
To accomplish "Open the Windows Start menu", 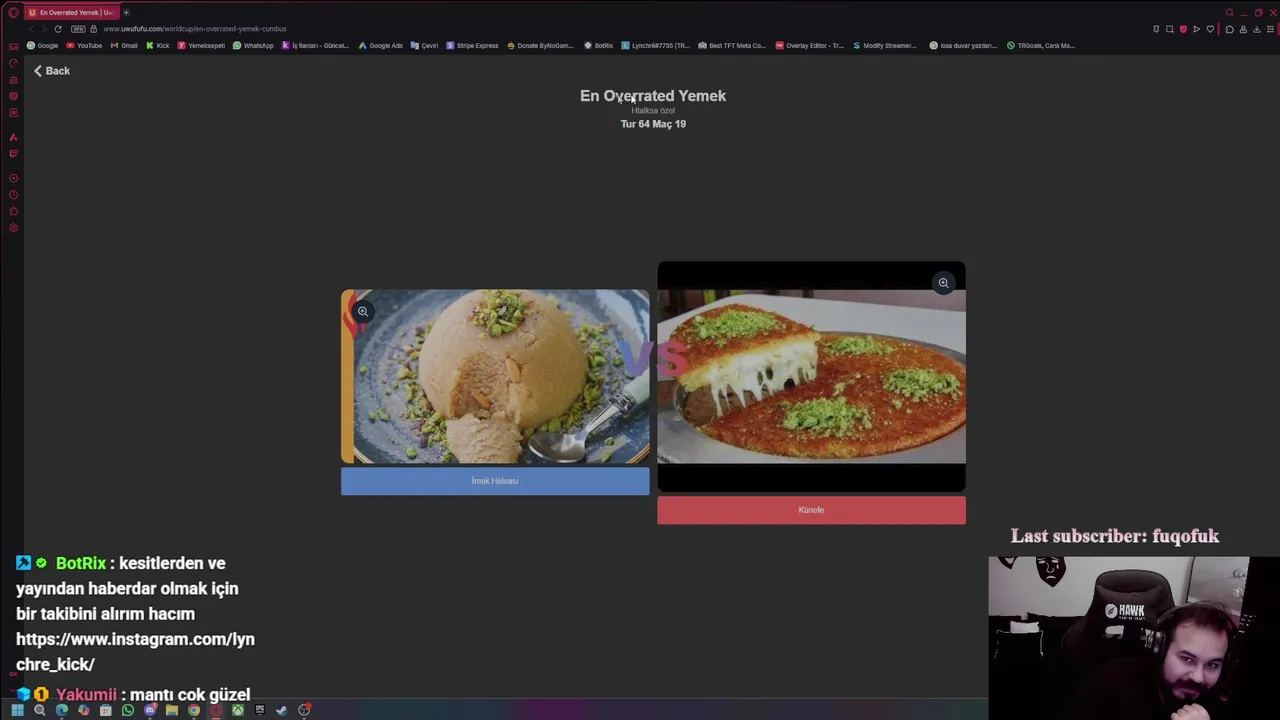I will 17,710.
